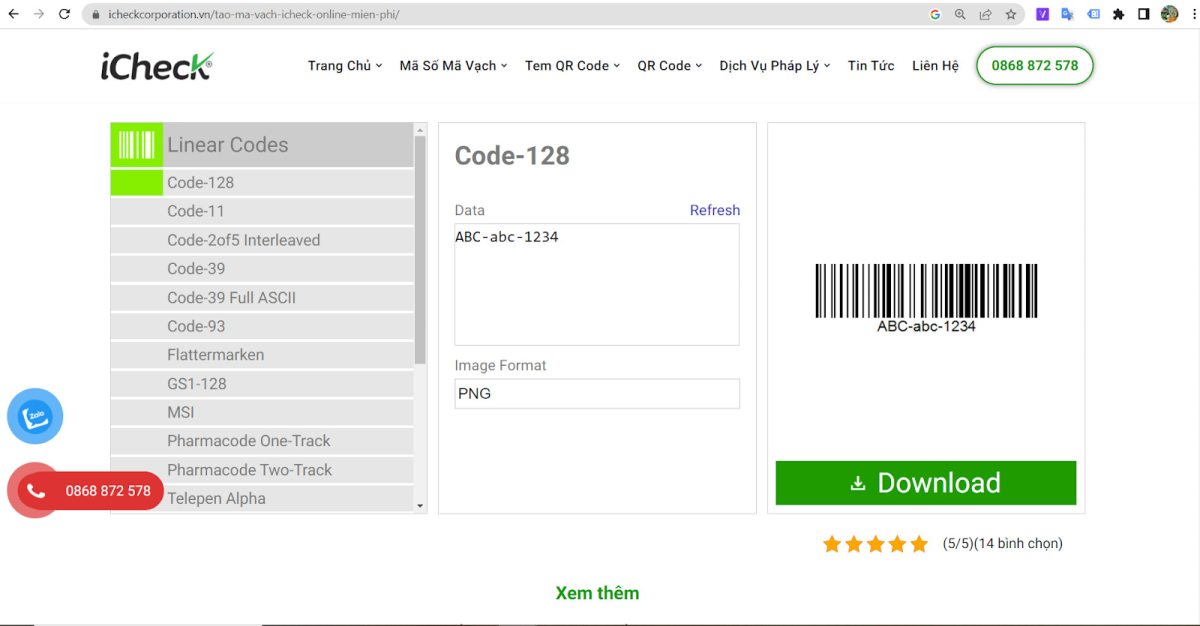Screen dimensions: 1200x626
Task: Click the green Download button
Action: point(925,483)
